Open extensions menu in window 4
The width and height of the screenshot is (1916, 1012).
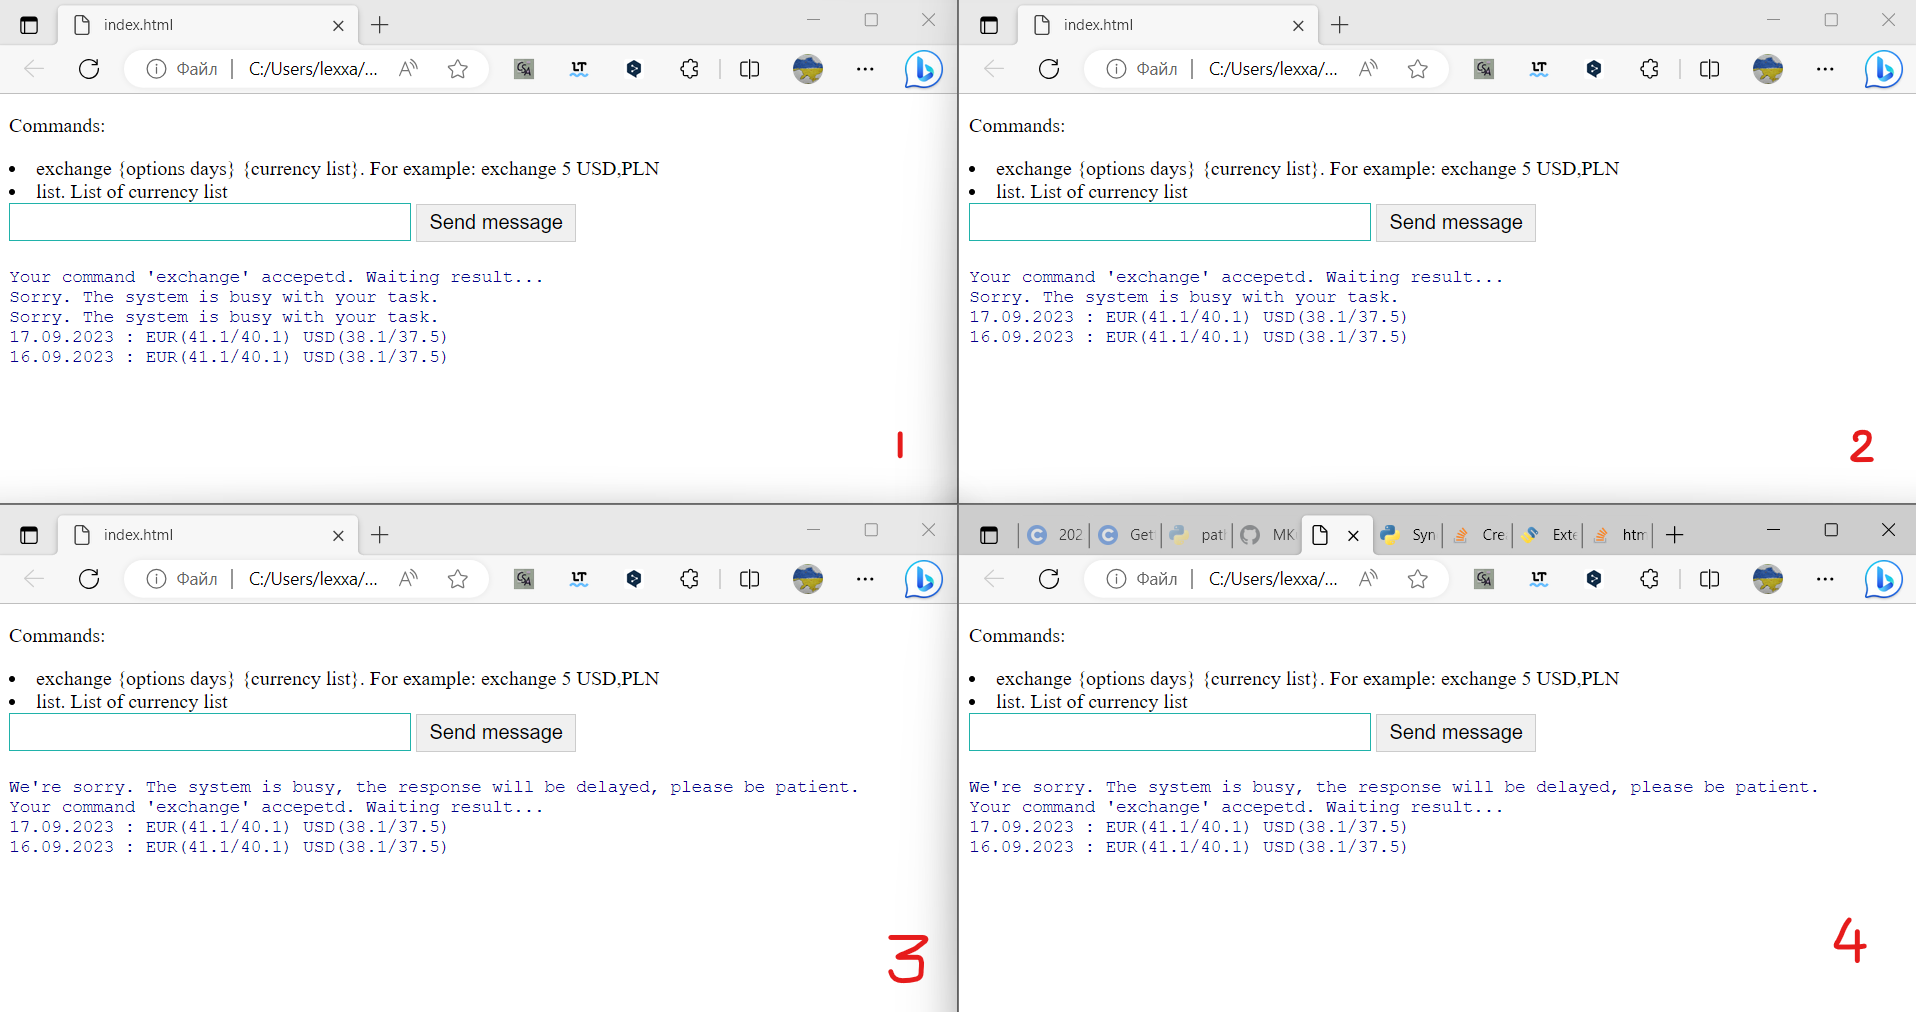[x=1650, y=579]
